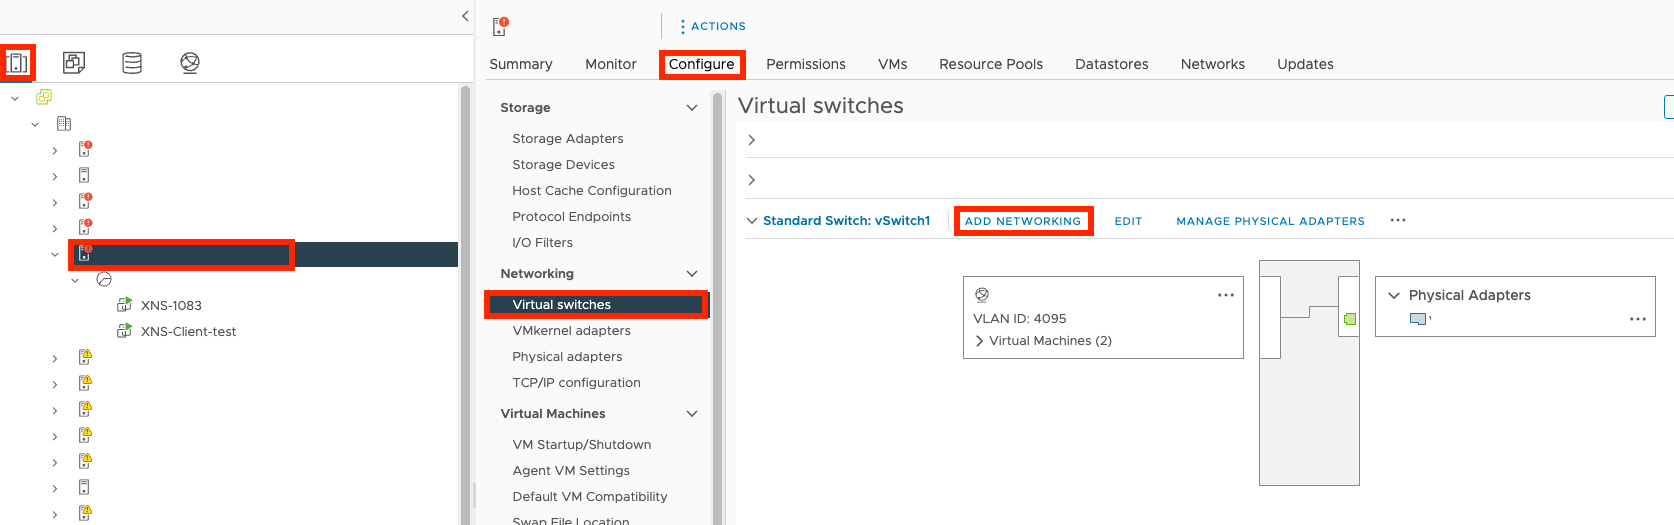Viewport: 1674px width, 525px height.
Task: Expand Virtual Machines (2) list
Action: point(979,341)
